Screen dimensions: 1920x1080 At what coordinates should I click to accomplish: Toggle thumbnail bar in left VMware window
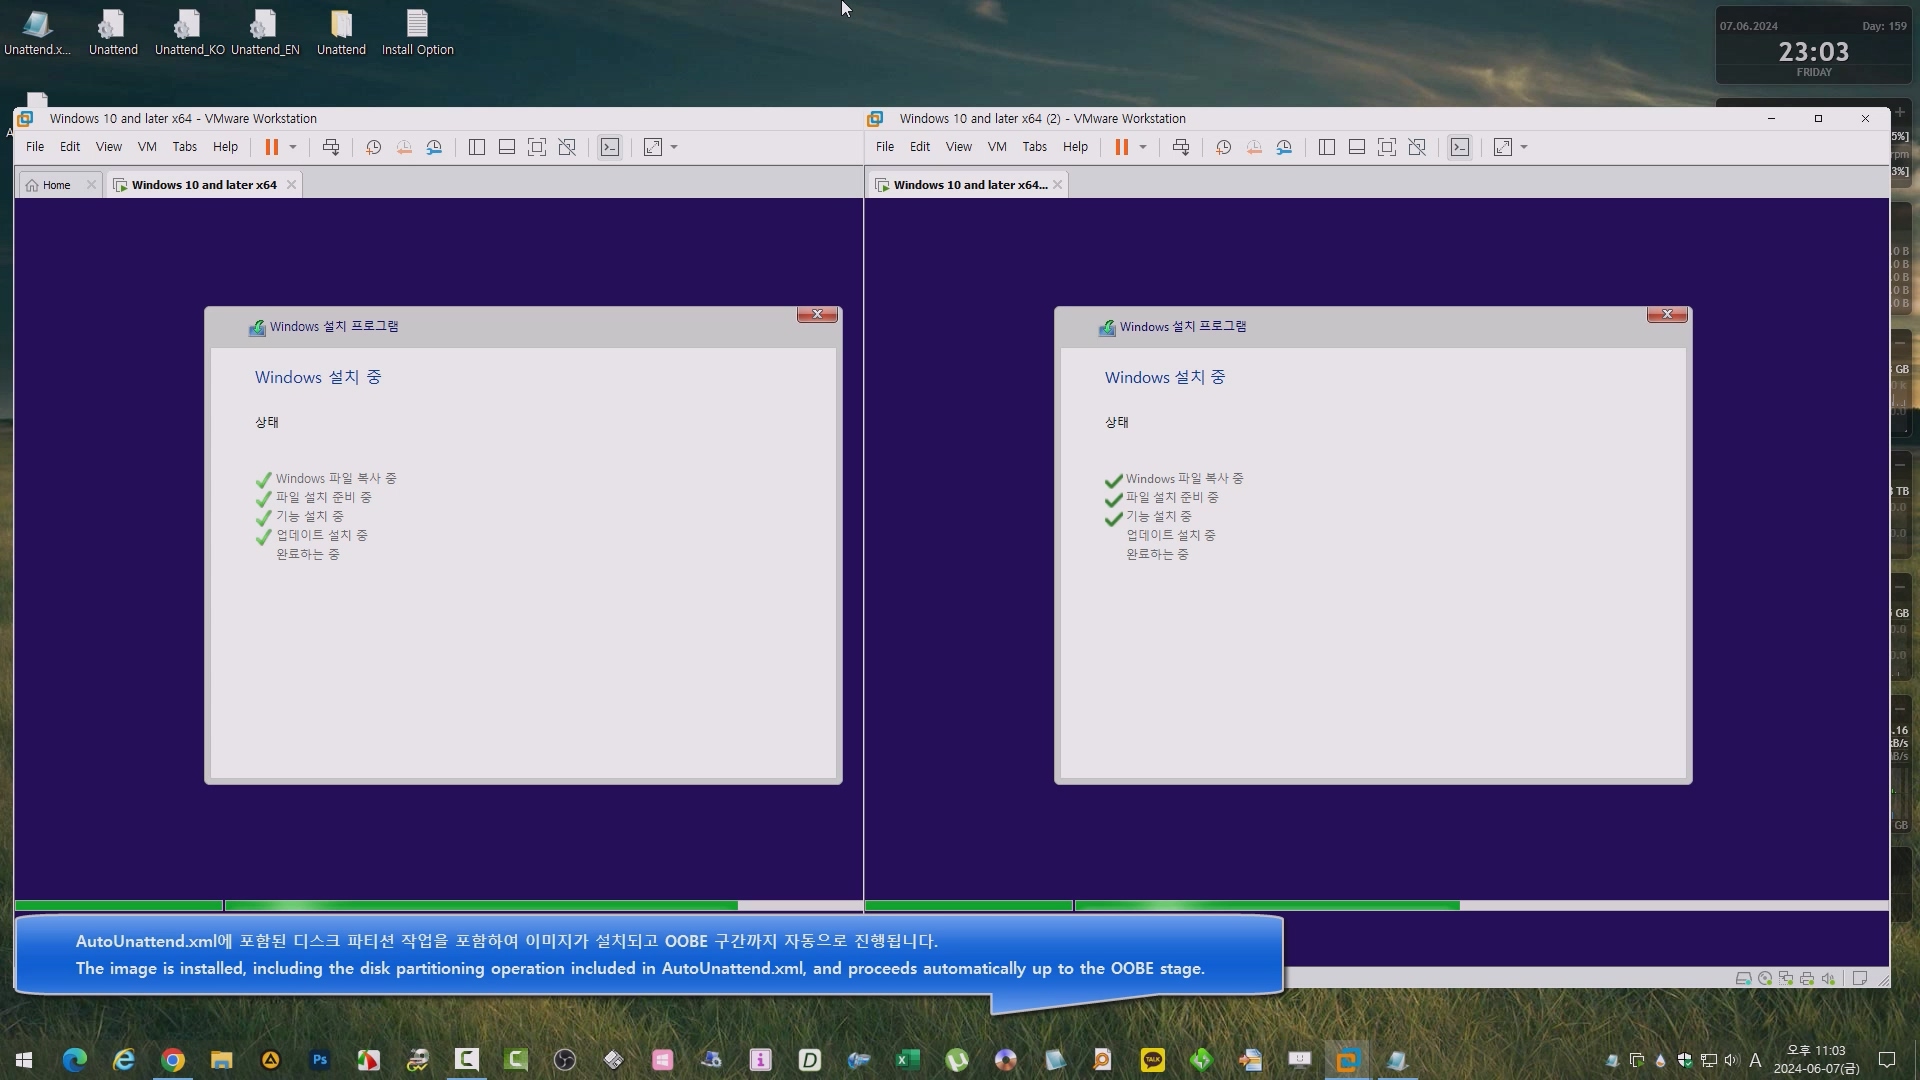[507, 147]
